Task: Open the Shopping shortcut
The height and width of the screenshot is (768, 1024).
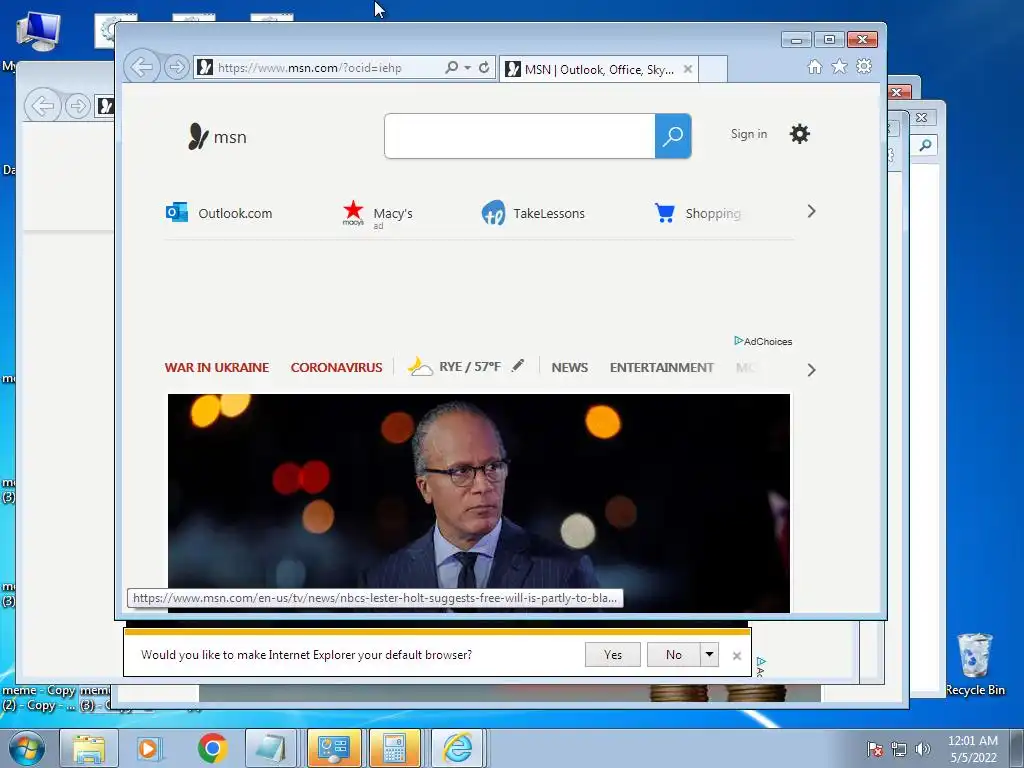Action: click(697, 213)
